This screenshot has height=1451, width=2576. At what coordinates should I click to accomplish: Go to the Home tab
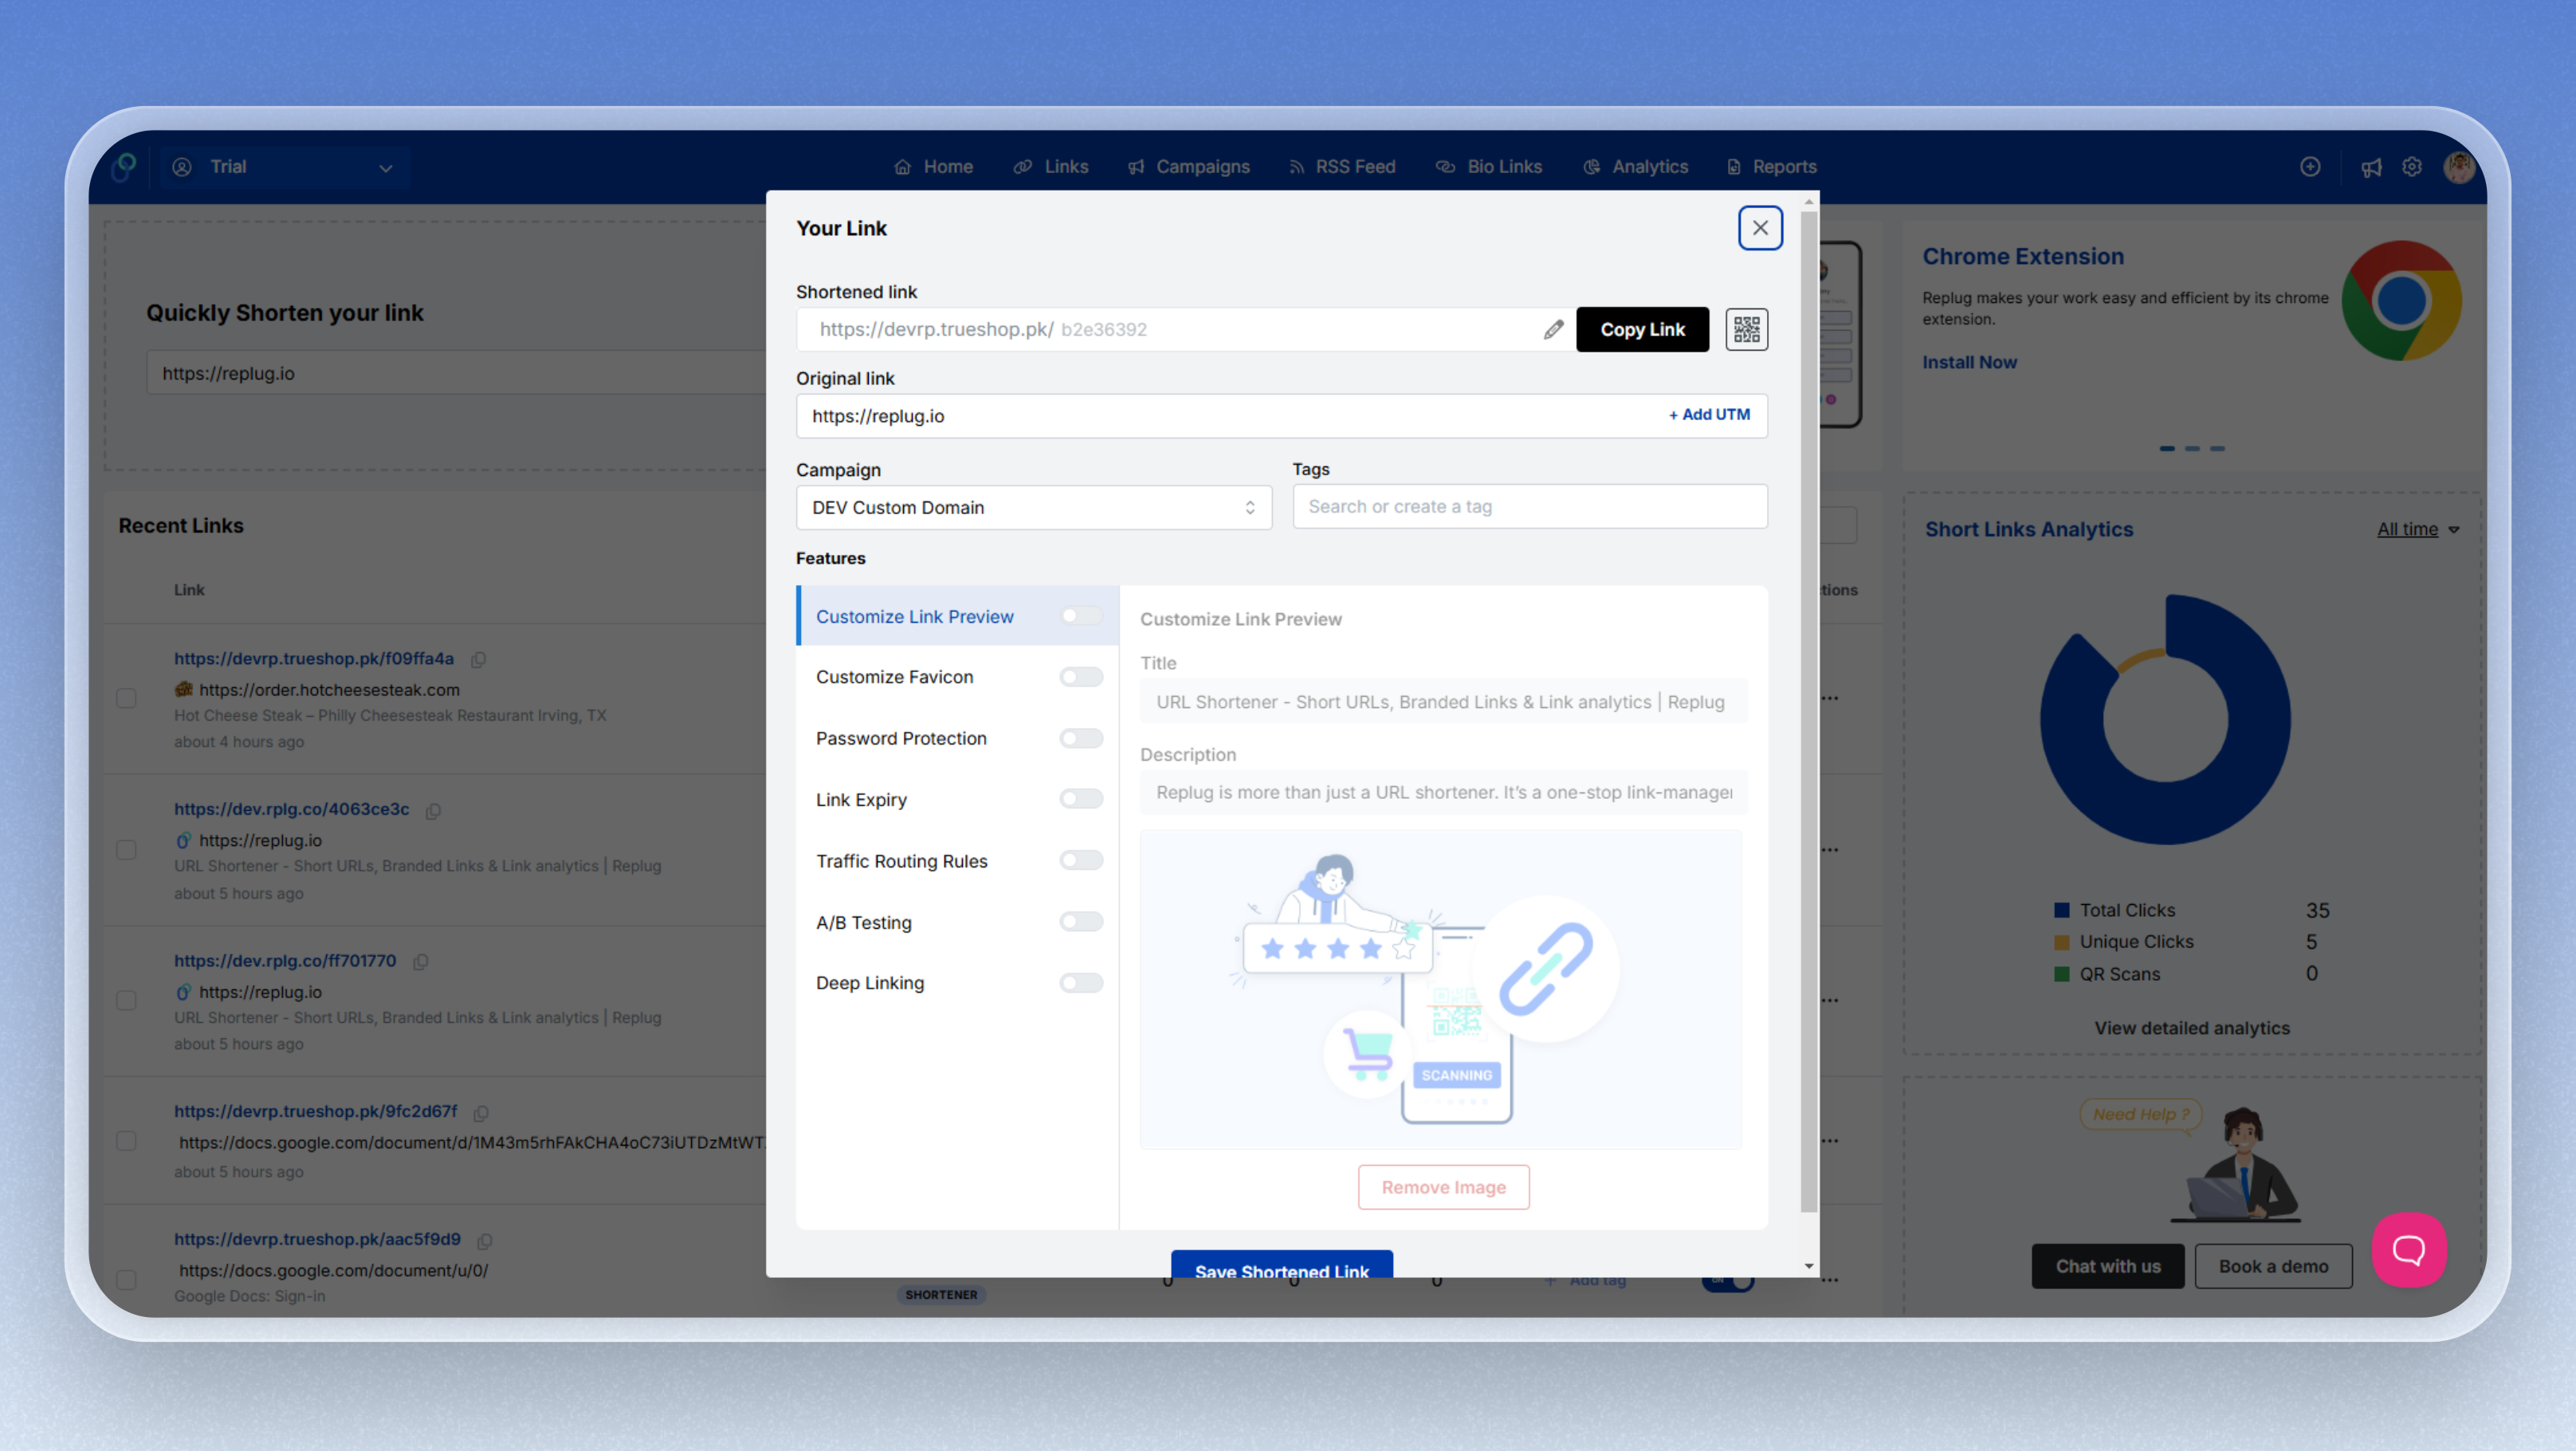[x=933, y=167]
